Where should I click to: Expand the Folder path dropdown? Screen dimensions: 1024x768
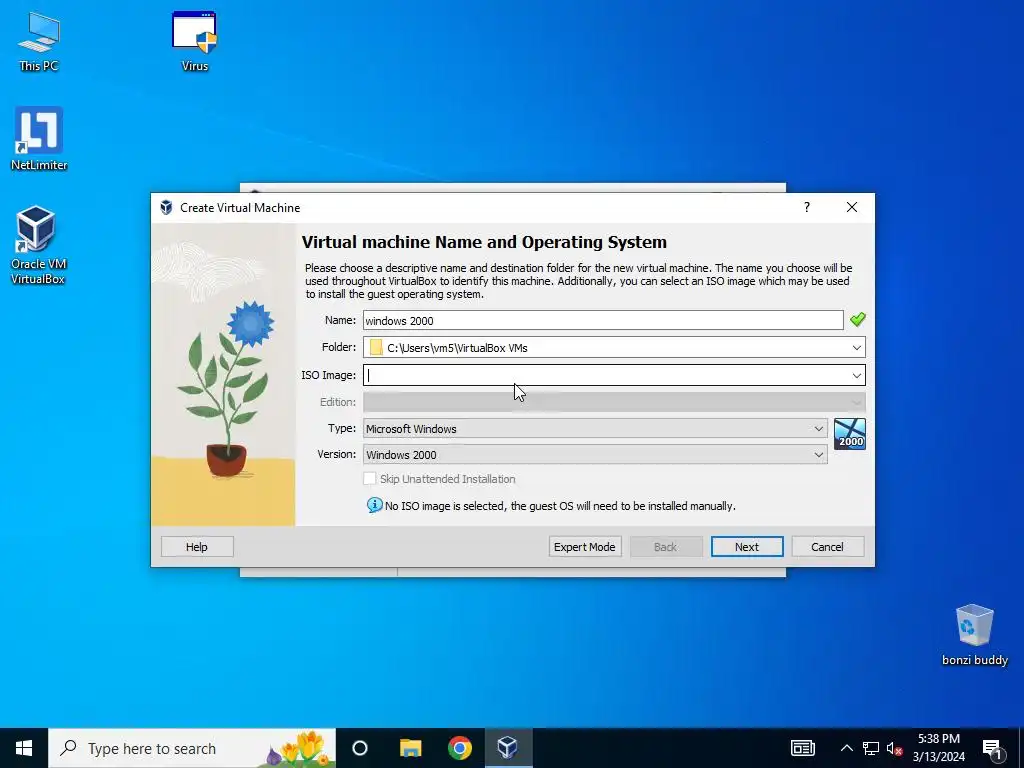857,347
